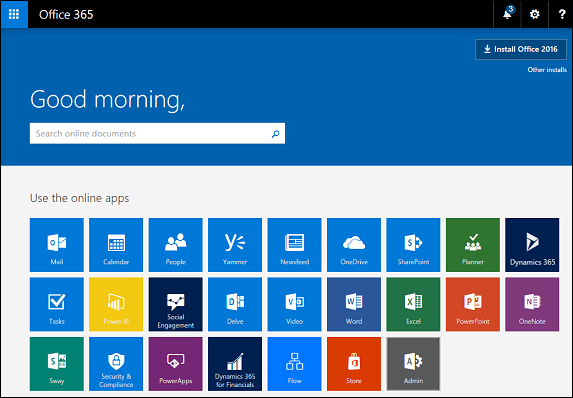The image size is (573, 398).
Task: Open the PowerPoint tile
Action: click(473, 304)
